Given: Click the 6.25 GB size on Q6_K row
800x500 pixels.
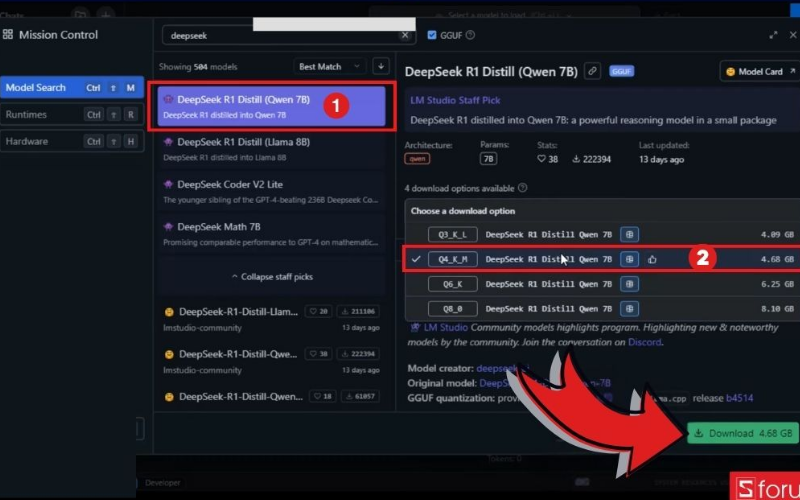Looking at the screenshot, I should pyautogui.click(x=777, y=284).
